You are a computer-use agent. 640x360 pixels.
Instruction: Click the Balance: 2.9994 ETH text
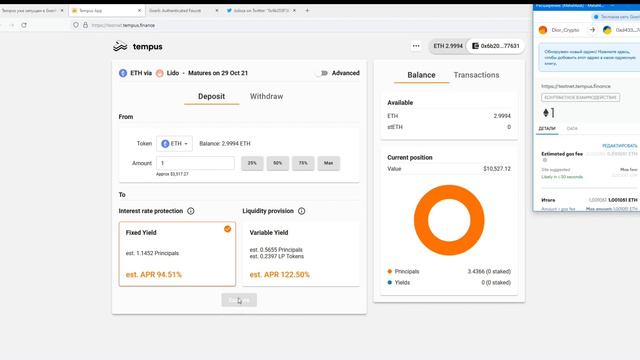coord(225,144)
